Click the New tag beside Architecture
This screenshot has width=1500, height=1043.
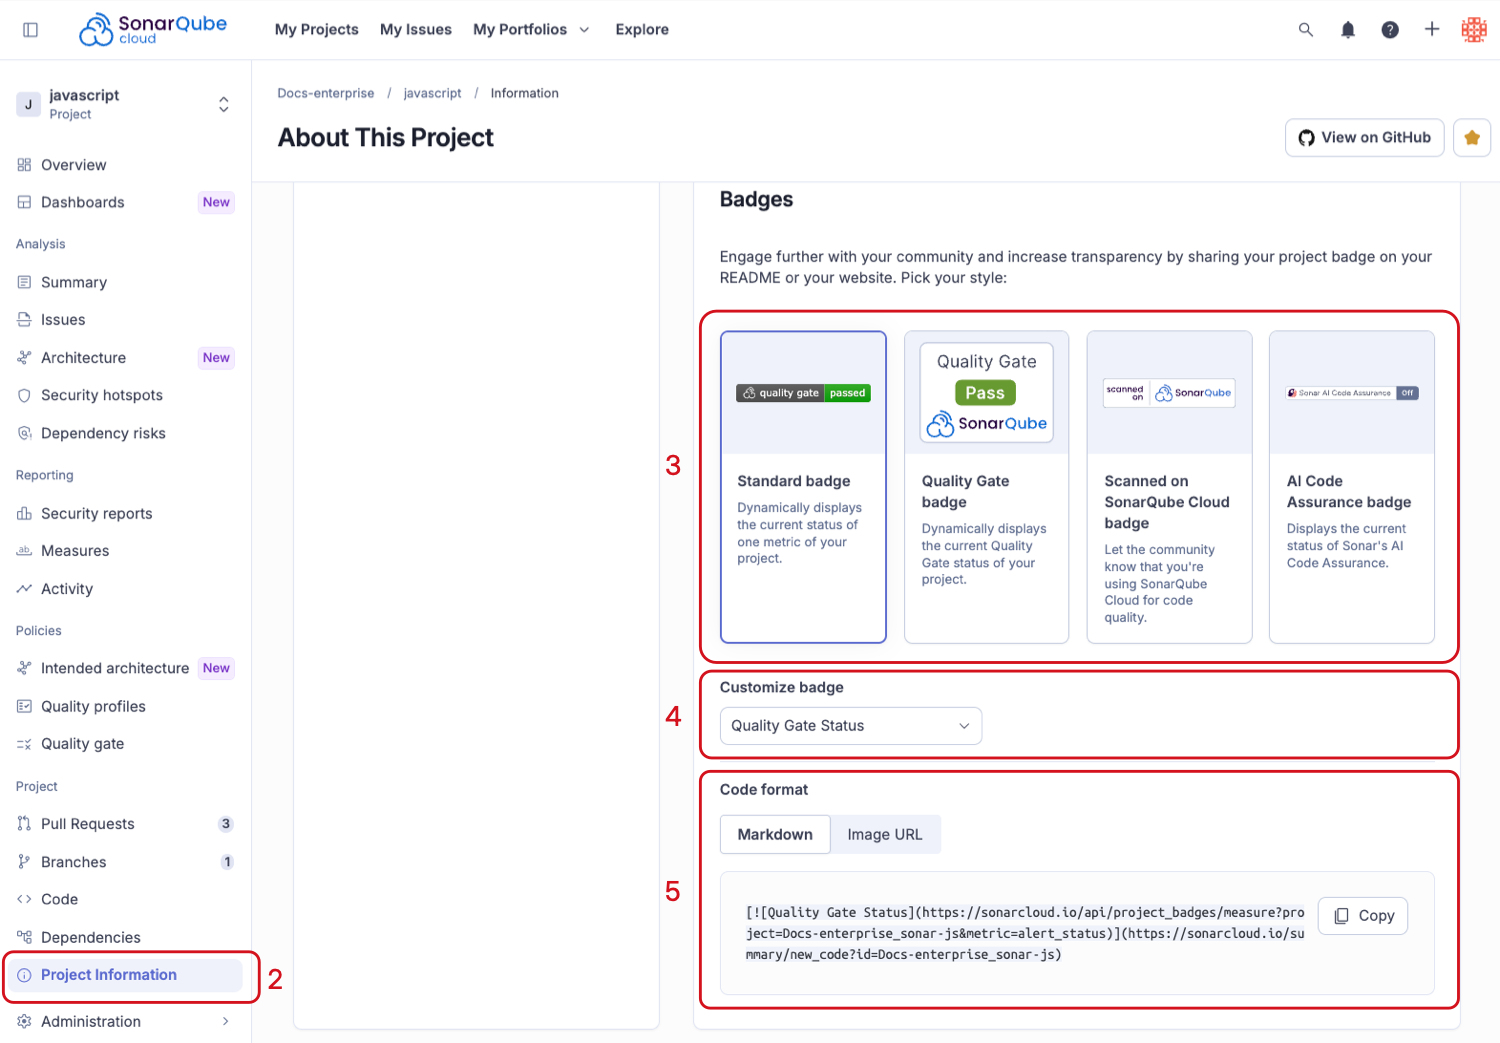coord(216,358)
